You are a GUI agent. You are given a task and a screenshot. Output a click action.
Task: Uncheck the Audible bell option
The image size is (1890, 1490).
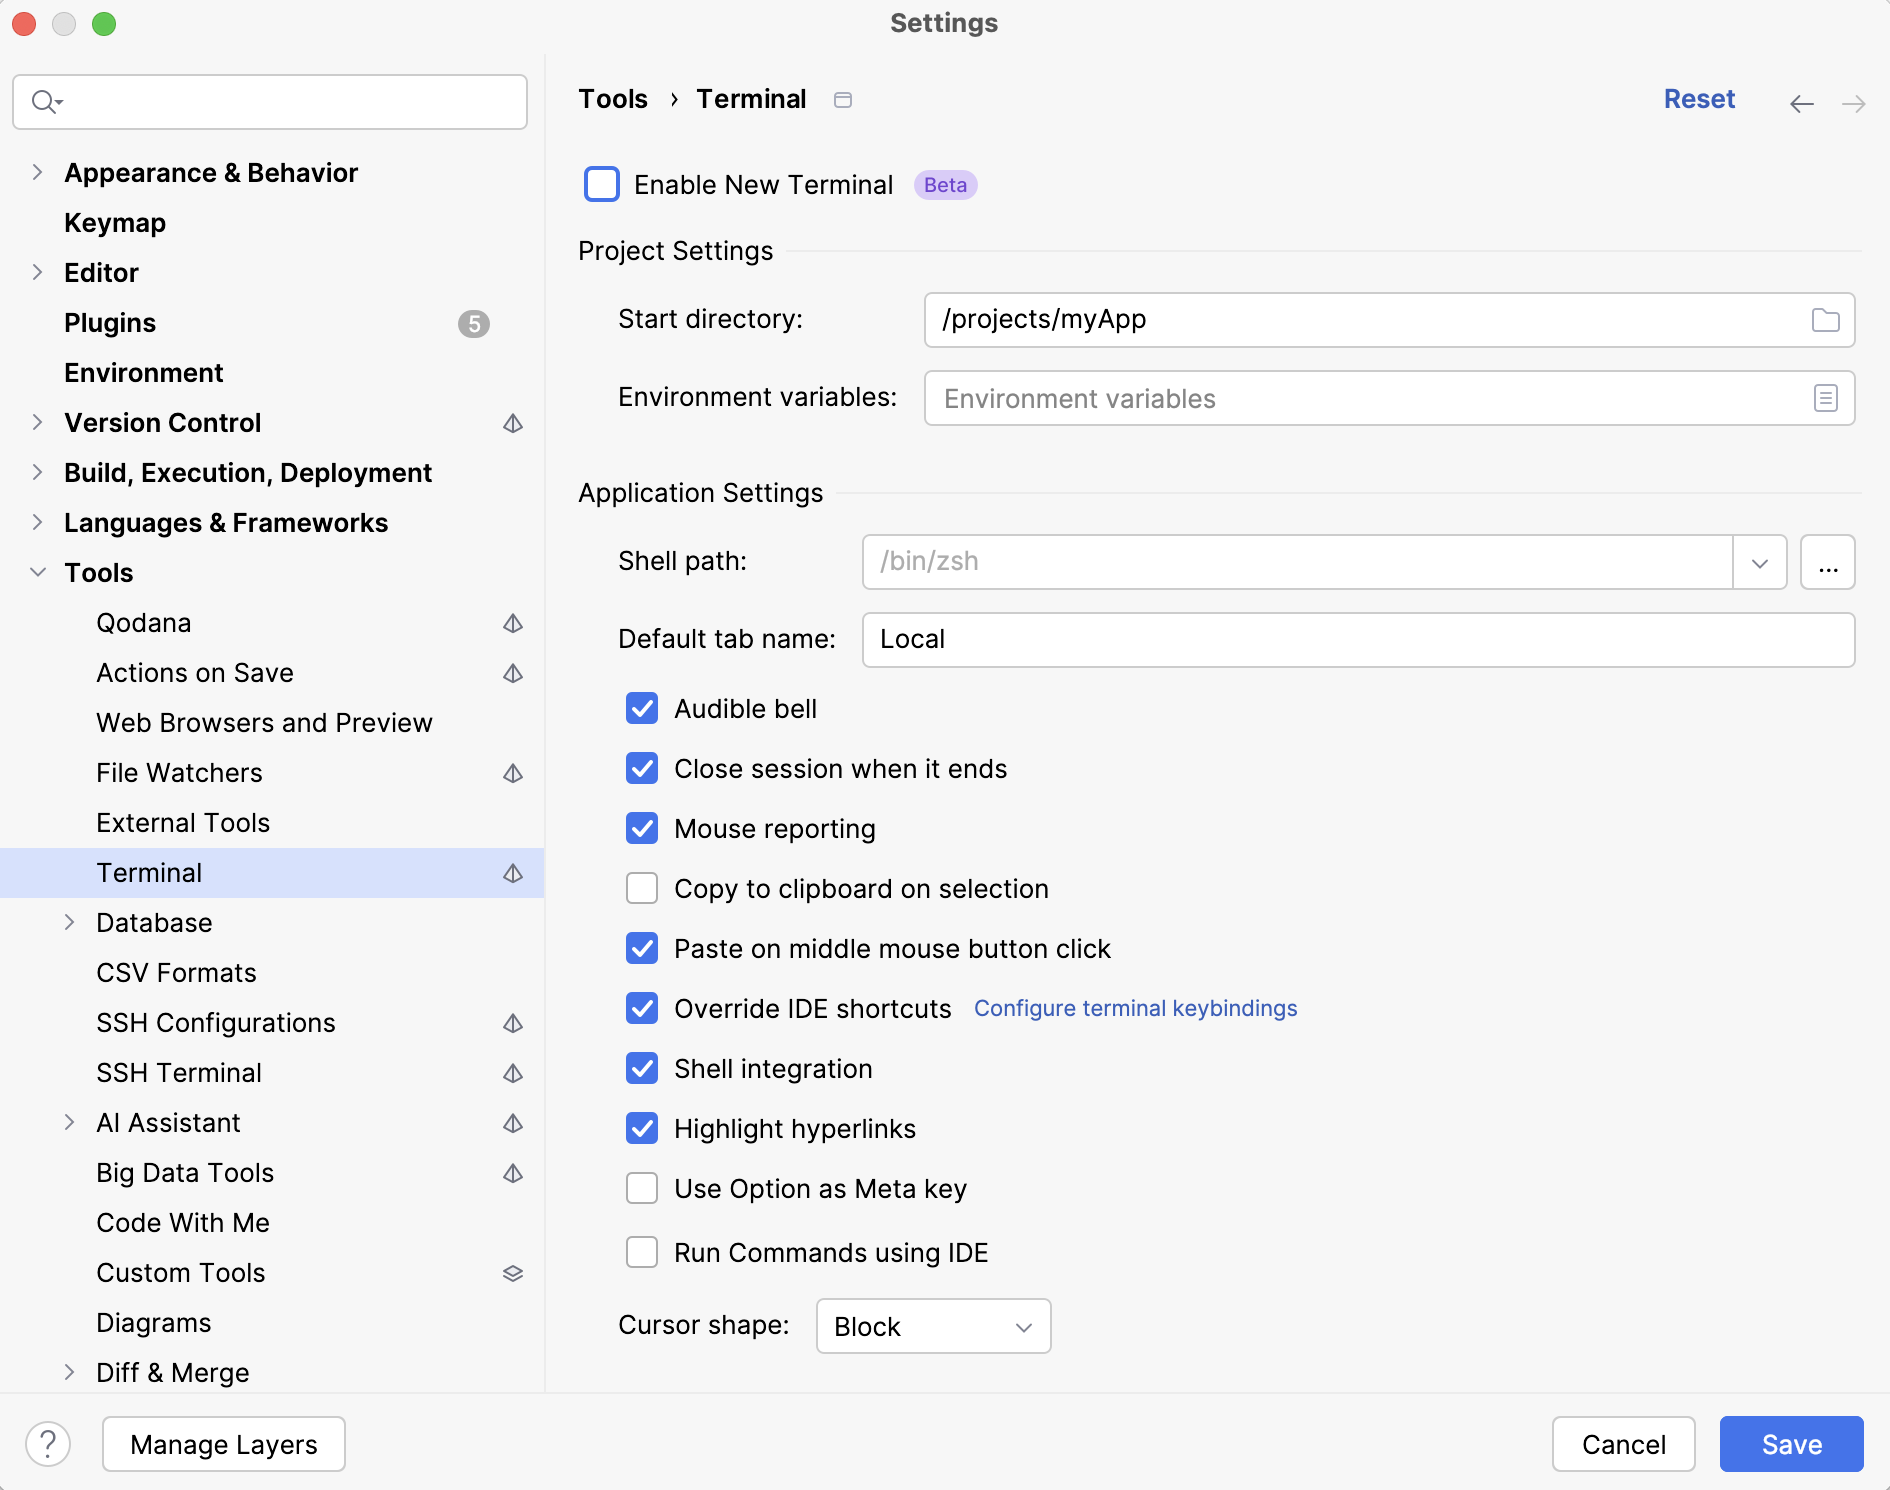(642, 709)
